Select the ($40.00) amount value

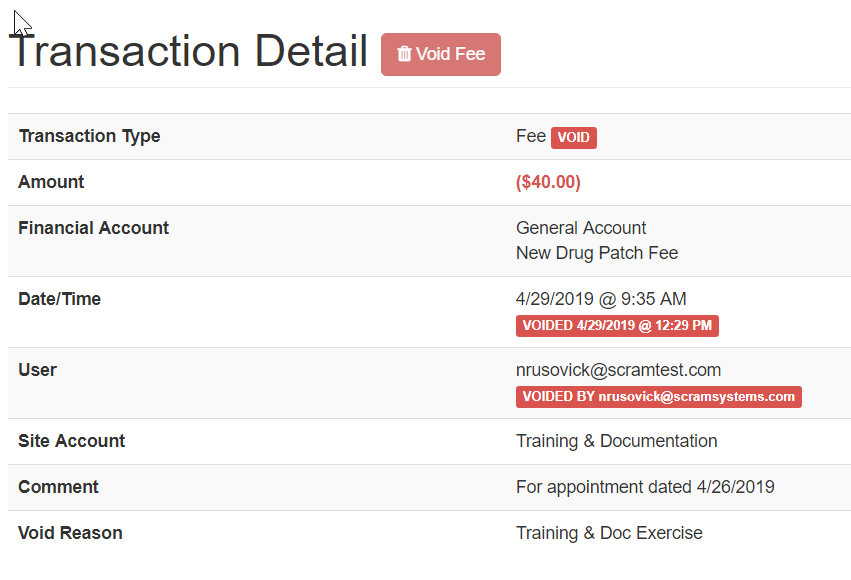tap(548, 182)
